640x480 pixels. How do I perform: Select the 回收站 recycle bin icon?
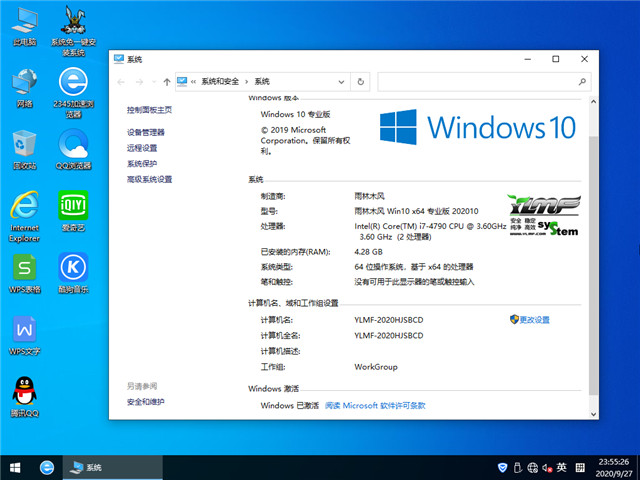click(x=24, y=150)
